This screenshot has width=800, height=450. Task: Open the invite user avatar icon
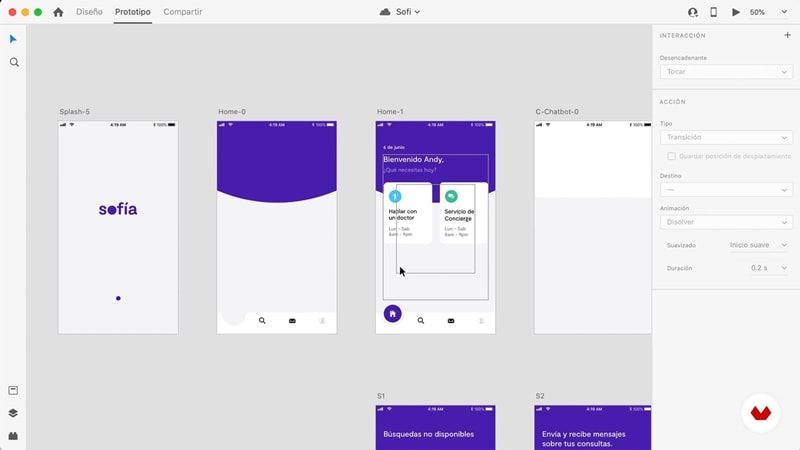point(692,12)
